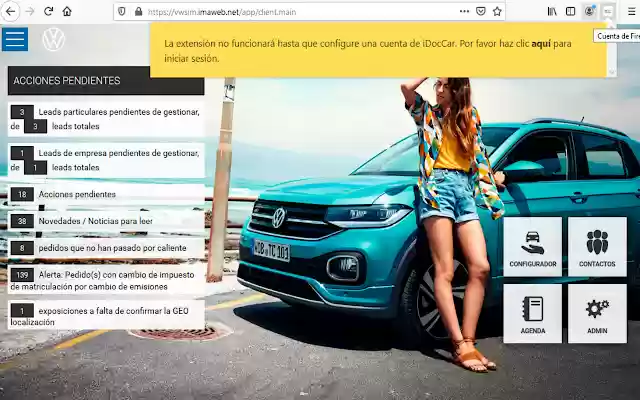This screenshot has width=640, height=400.
Task: Click the 38 news count badge
Action: [x=22, y=221]
